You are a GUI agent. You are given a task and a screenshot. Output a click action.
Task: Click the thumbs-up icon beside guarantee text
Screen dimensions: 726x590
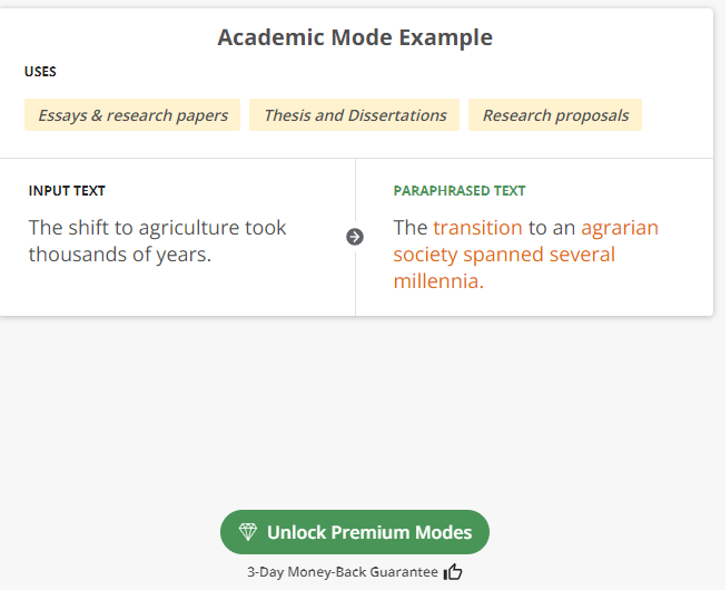(x=452, y=573)
